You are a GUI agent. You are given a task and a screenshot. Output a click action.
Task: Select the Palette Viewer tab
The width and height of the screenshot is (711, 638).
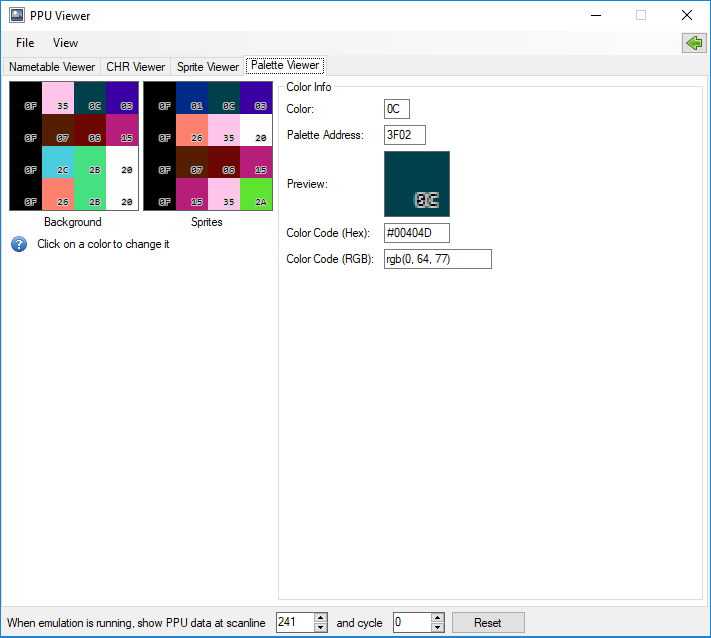tap(285, 65)
